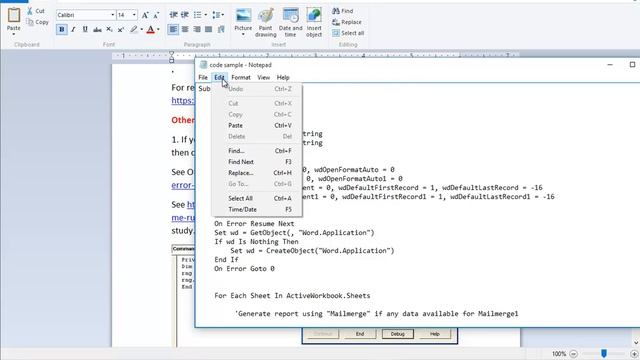Expand the Picture options arrow

pyautogui.click(x=243, y=34)
